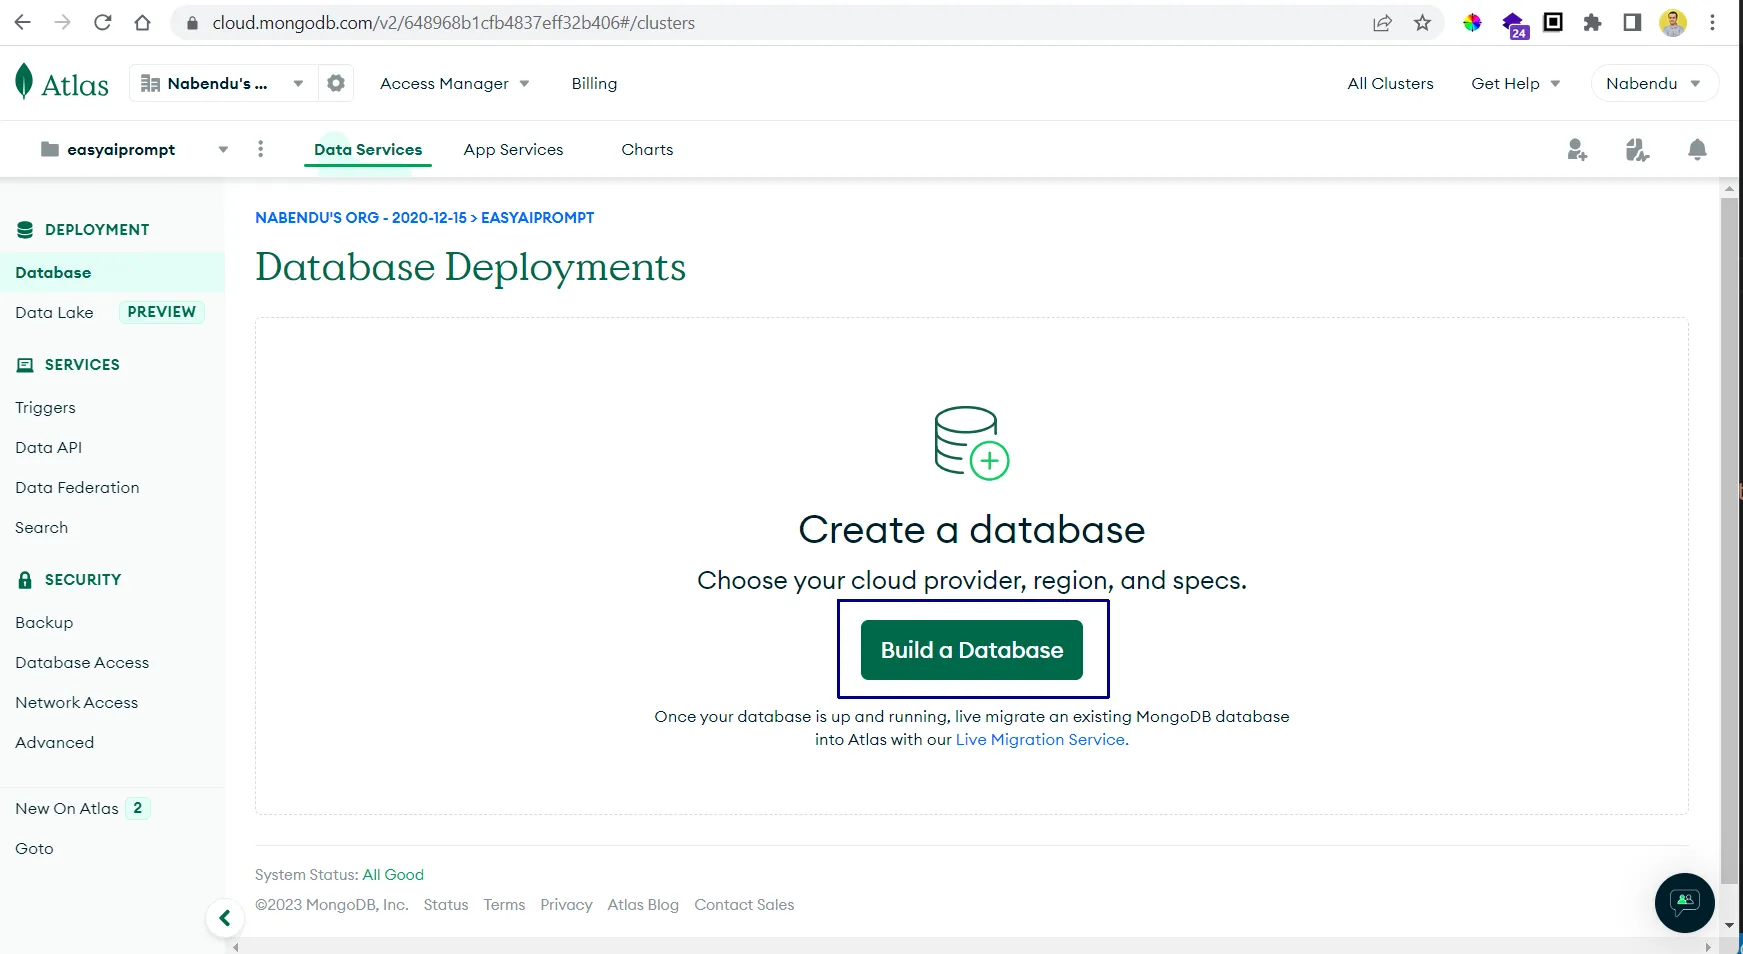
Task: Open the Extensions puzzle icon
Action: 1593,22
